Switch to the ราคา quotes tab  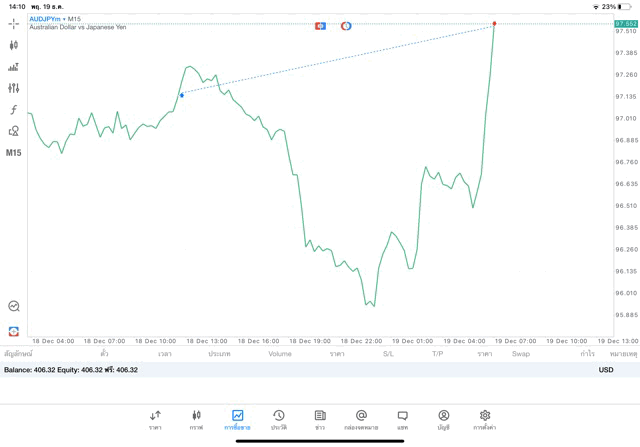pos(155,419)
